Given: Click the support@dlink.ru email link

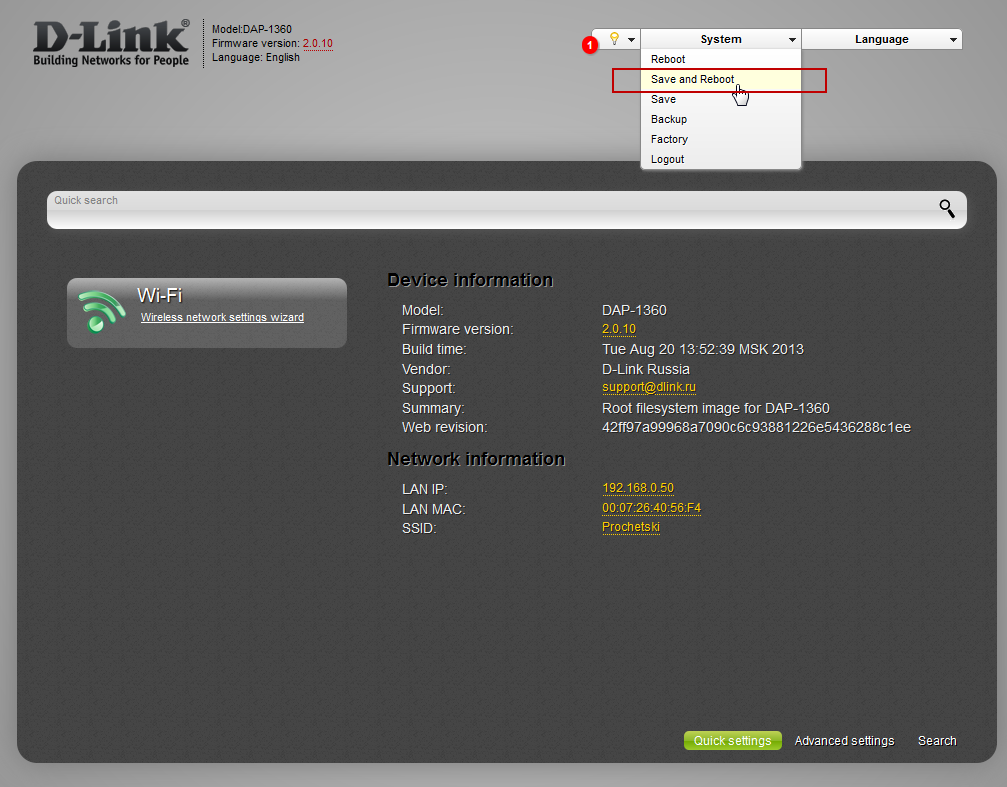Looking at the screenshot, I should pos(648,387).
